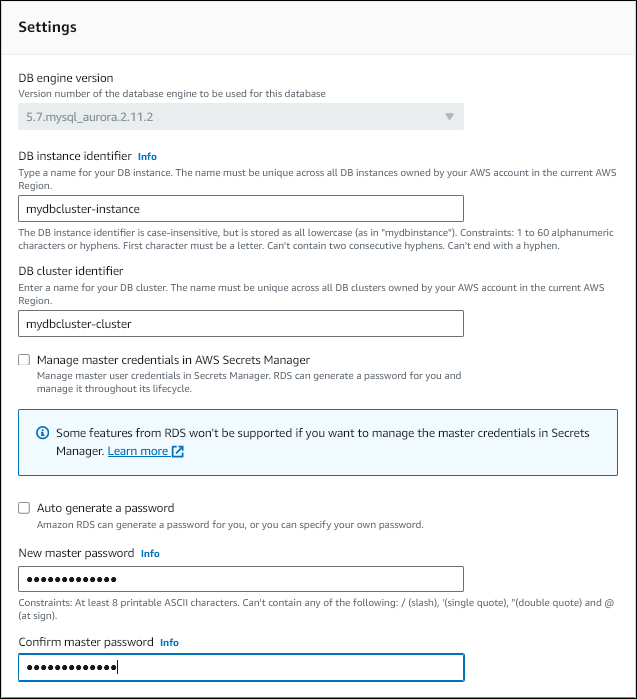Image resolution: width=637 pixels, height=699 pixels.
Task: Click into the Confirm master password field
Action: (x=241, y=668)
